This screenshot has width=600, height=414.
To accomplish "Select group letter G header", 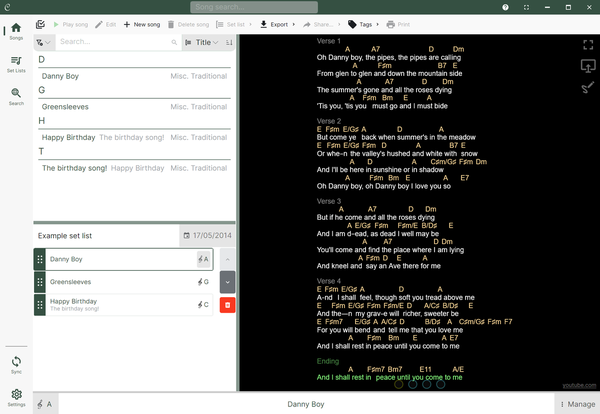I will tap(42, 90).
